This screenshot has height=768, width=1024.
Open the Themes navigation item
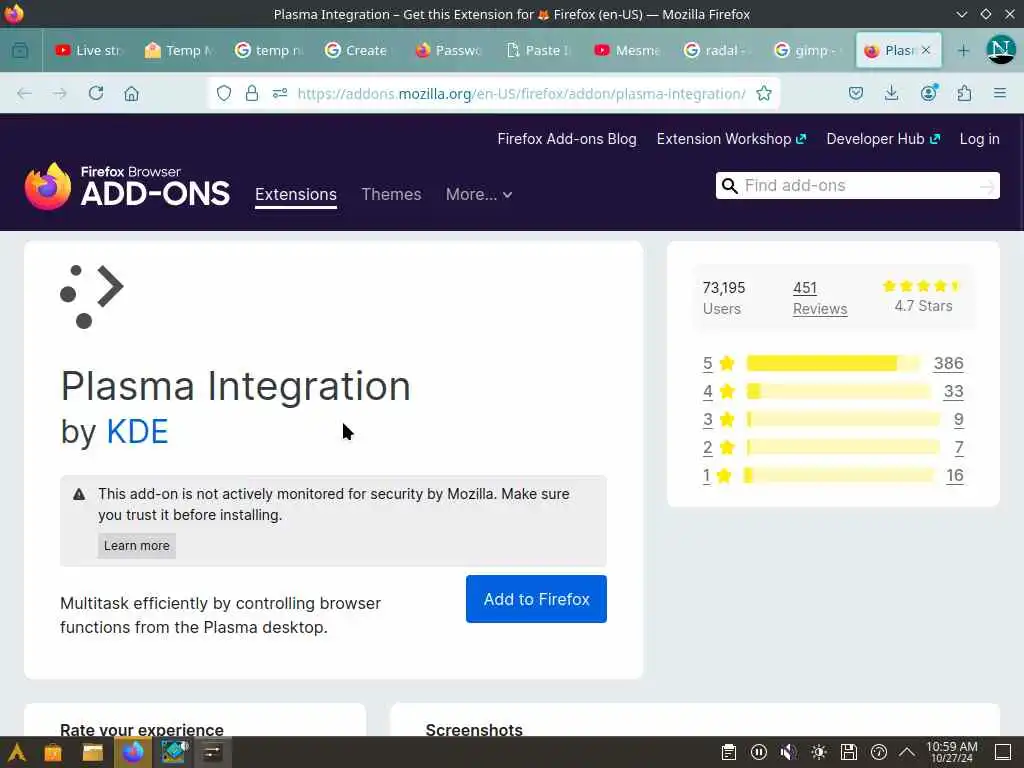pyautogui.click(x=391, y=195)
